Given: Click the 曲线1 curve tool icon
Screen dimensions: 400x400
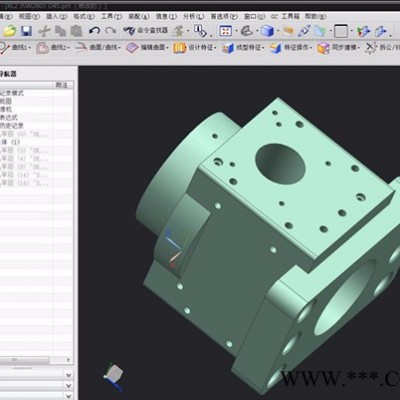Looking at the screenshot, I should pos(5,48).
